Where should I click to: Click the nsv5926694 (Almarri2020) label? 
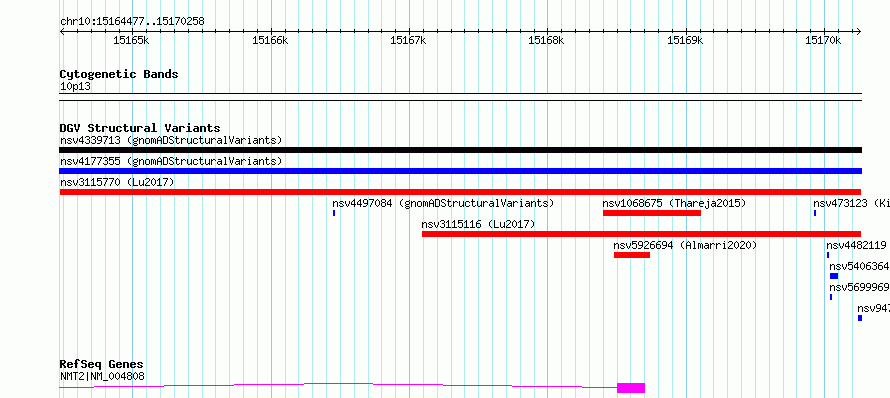click(x=685, y=245)
